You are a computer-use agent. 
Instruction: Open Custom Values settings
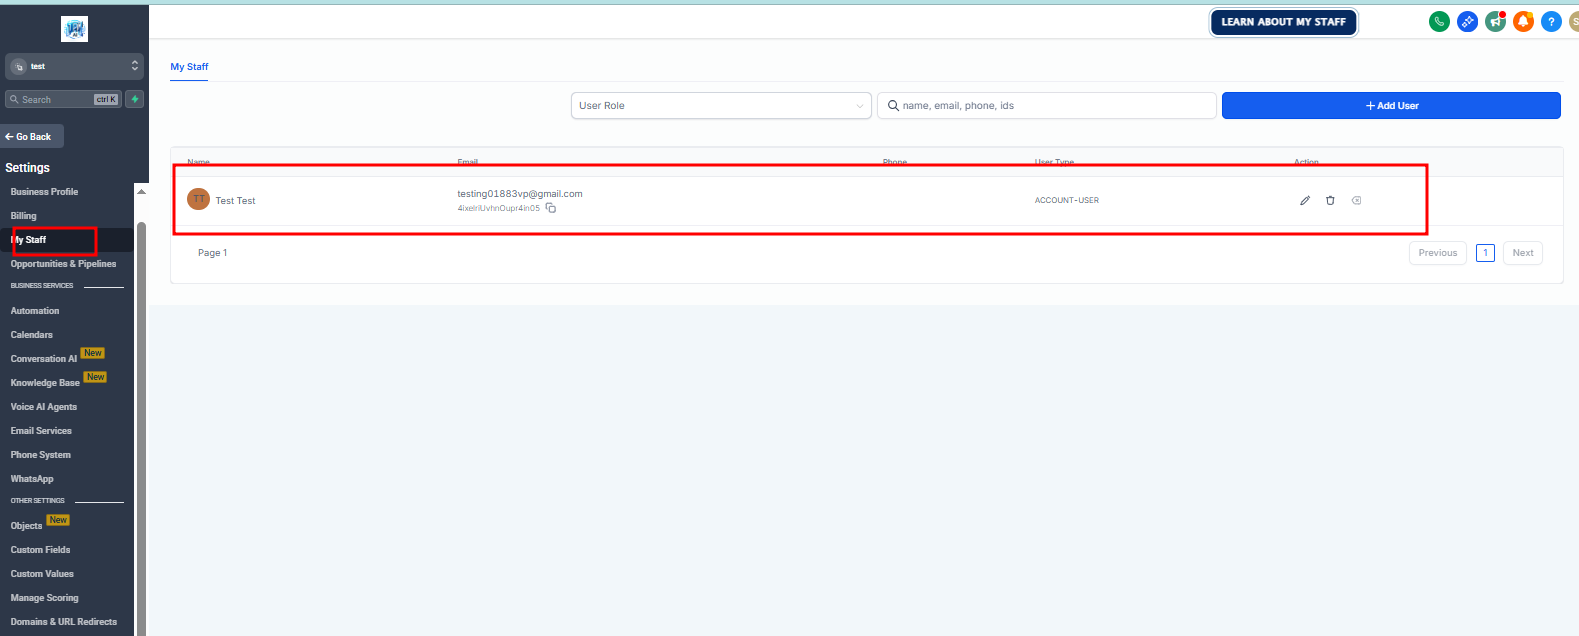pyautogui.click(x=42, y=574)
